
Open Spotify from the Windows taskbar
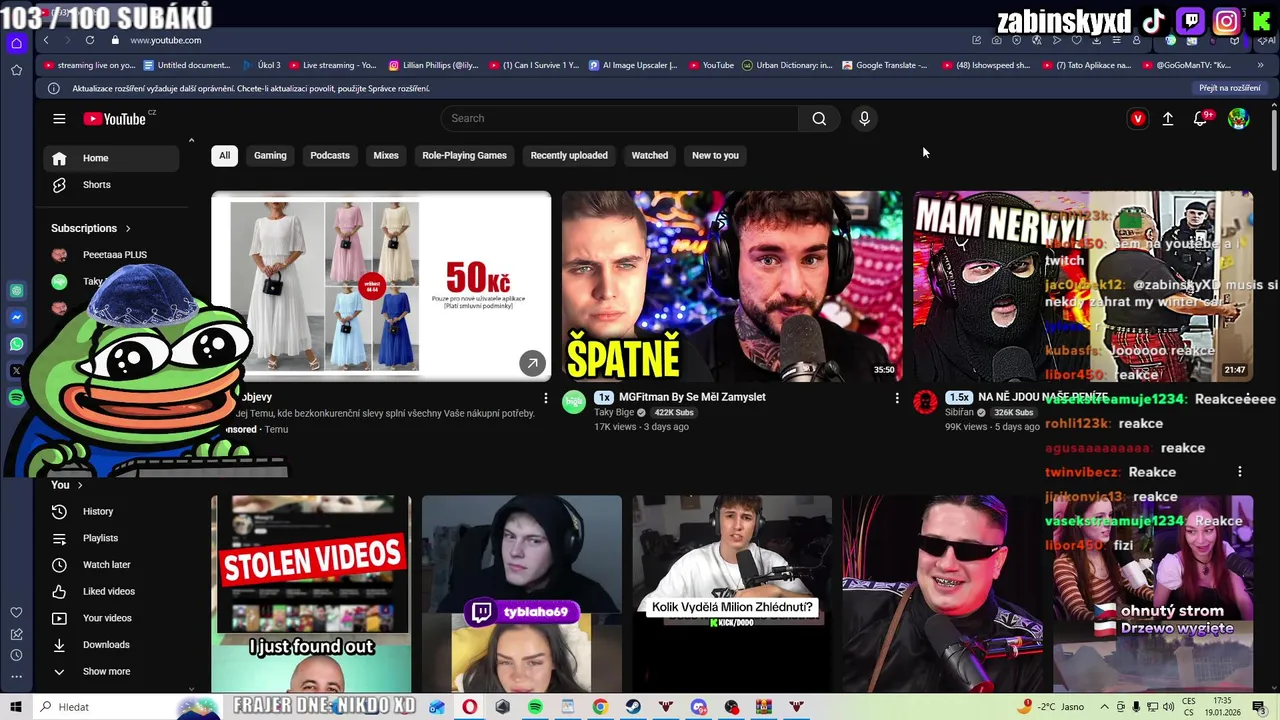pos(535,707)
